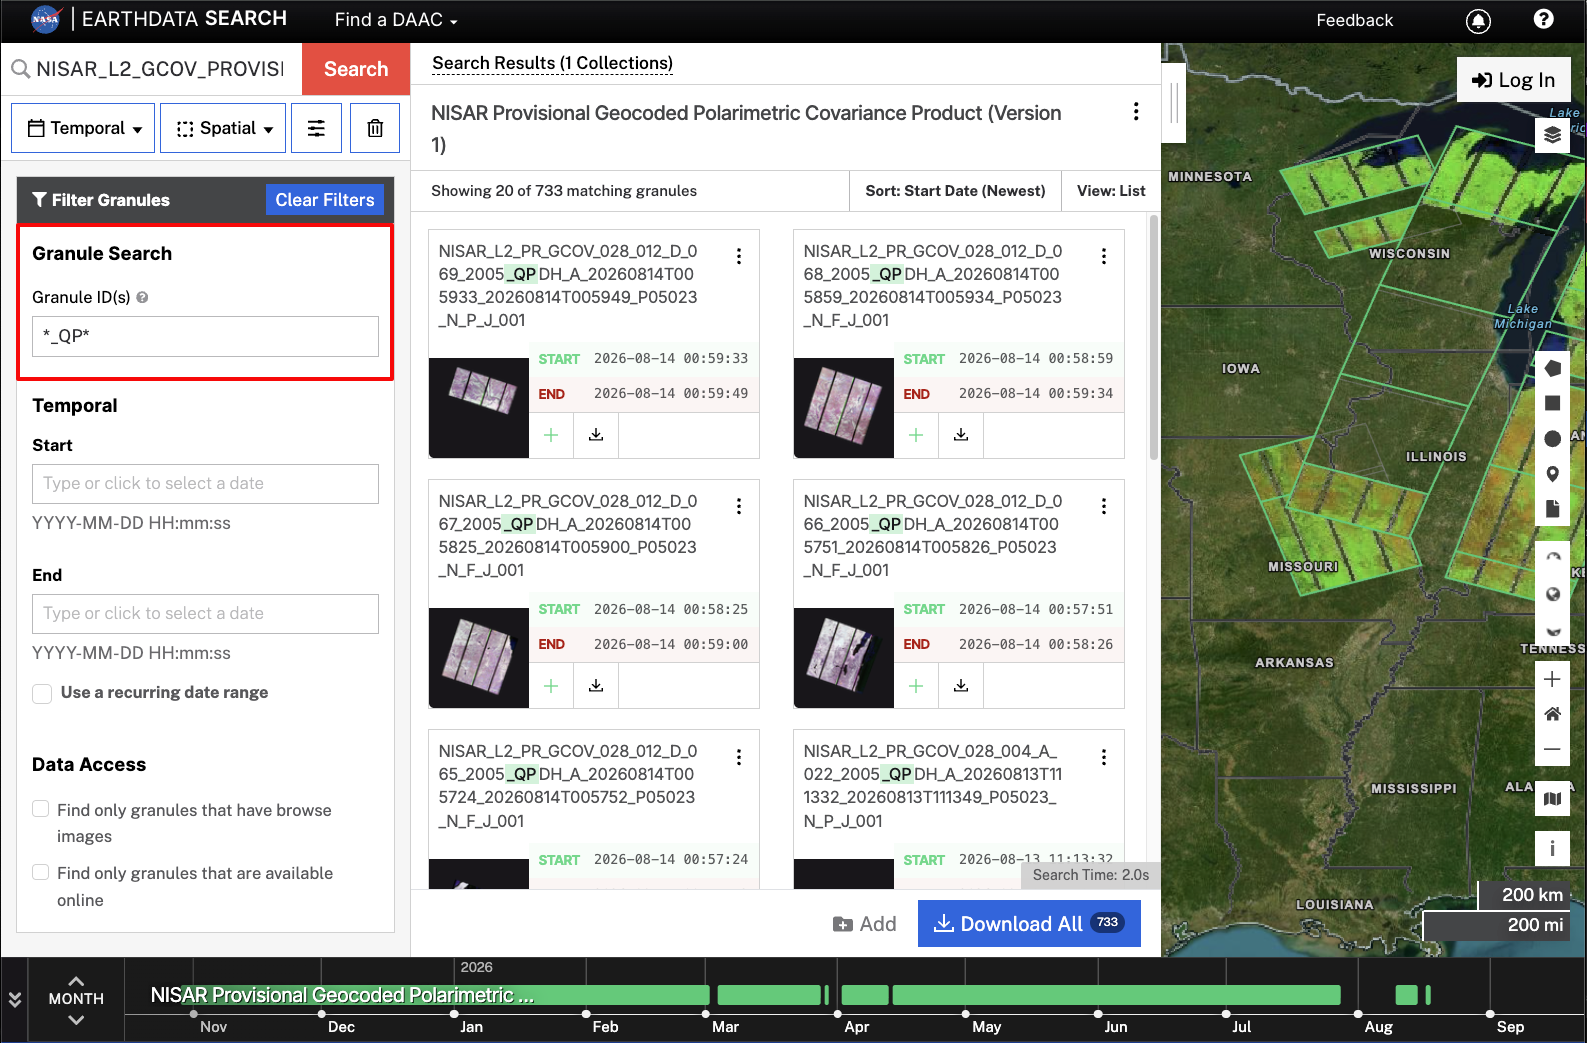Viewport: 1587px width, 1043px height.
Task: Open the Spatial dropdown
Action: [223, 128]
